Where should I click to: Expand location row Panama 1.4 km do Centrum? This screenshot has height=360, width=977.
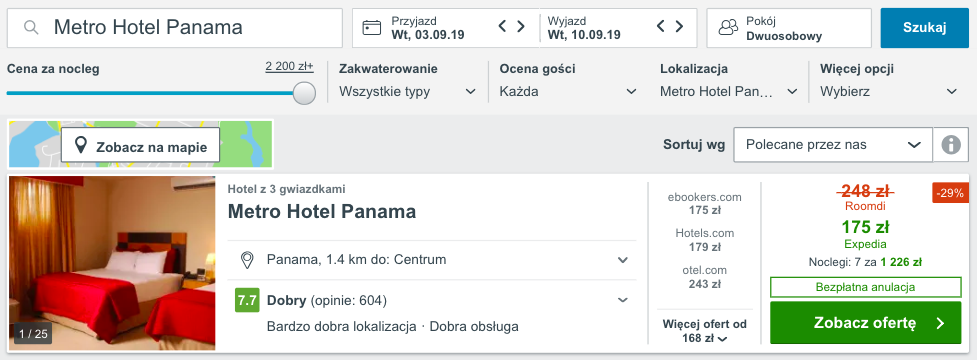(432, 260)
